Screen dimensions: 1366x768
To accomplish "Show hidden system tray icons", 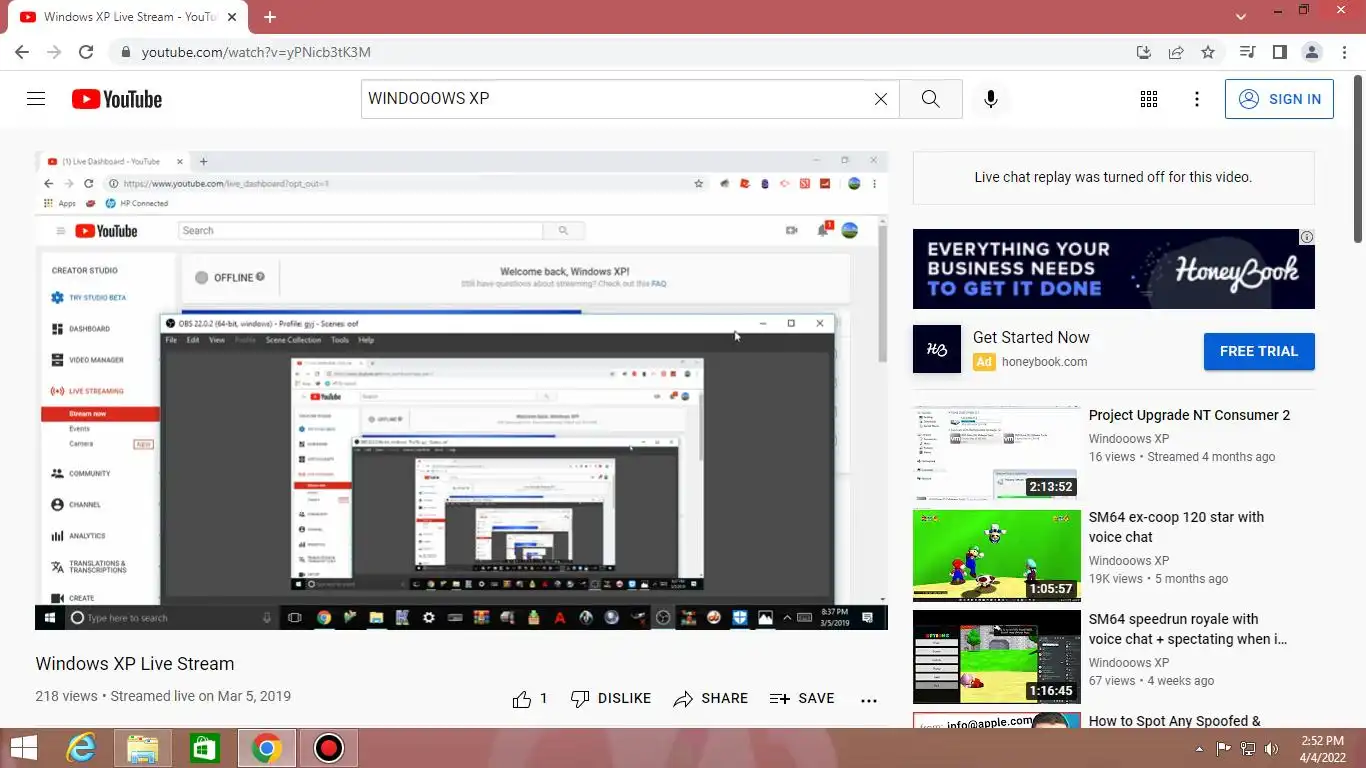I will click(x=1200, y=749).
